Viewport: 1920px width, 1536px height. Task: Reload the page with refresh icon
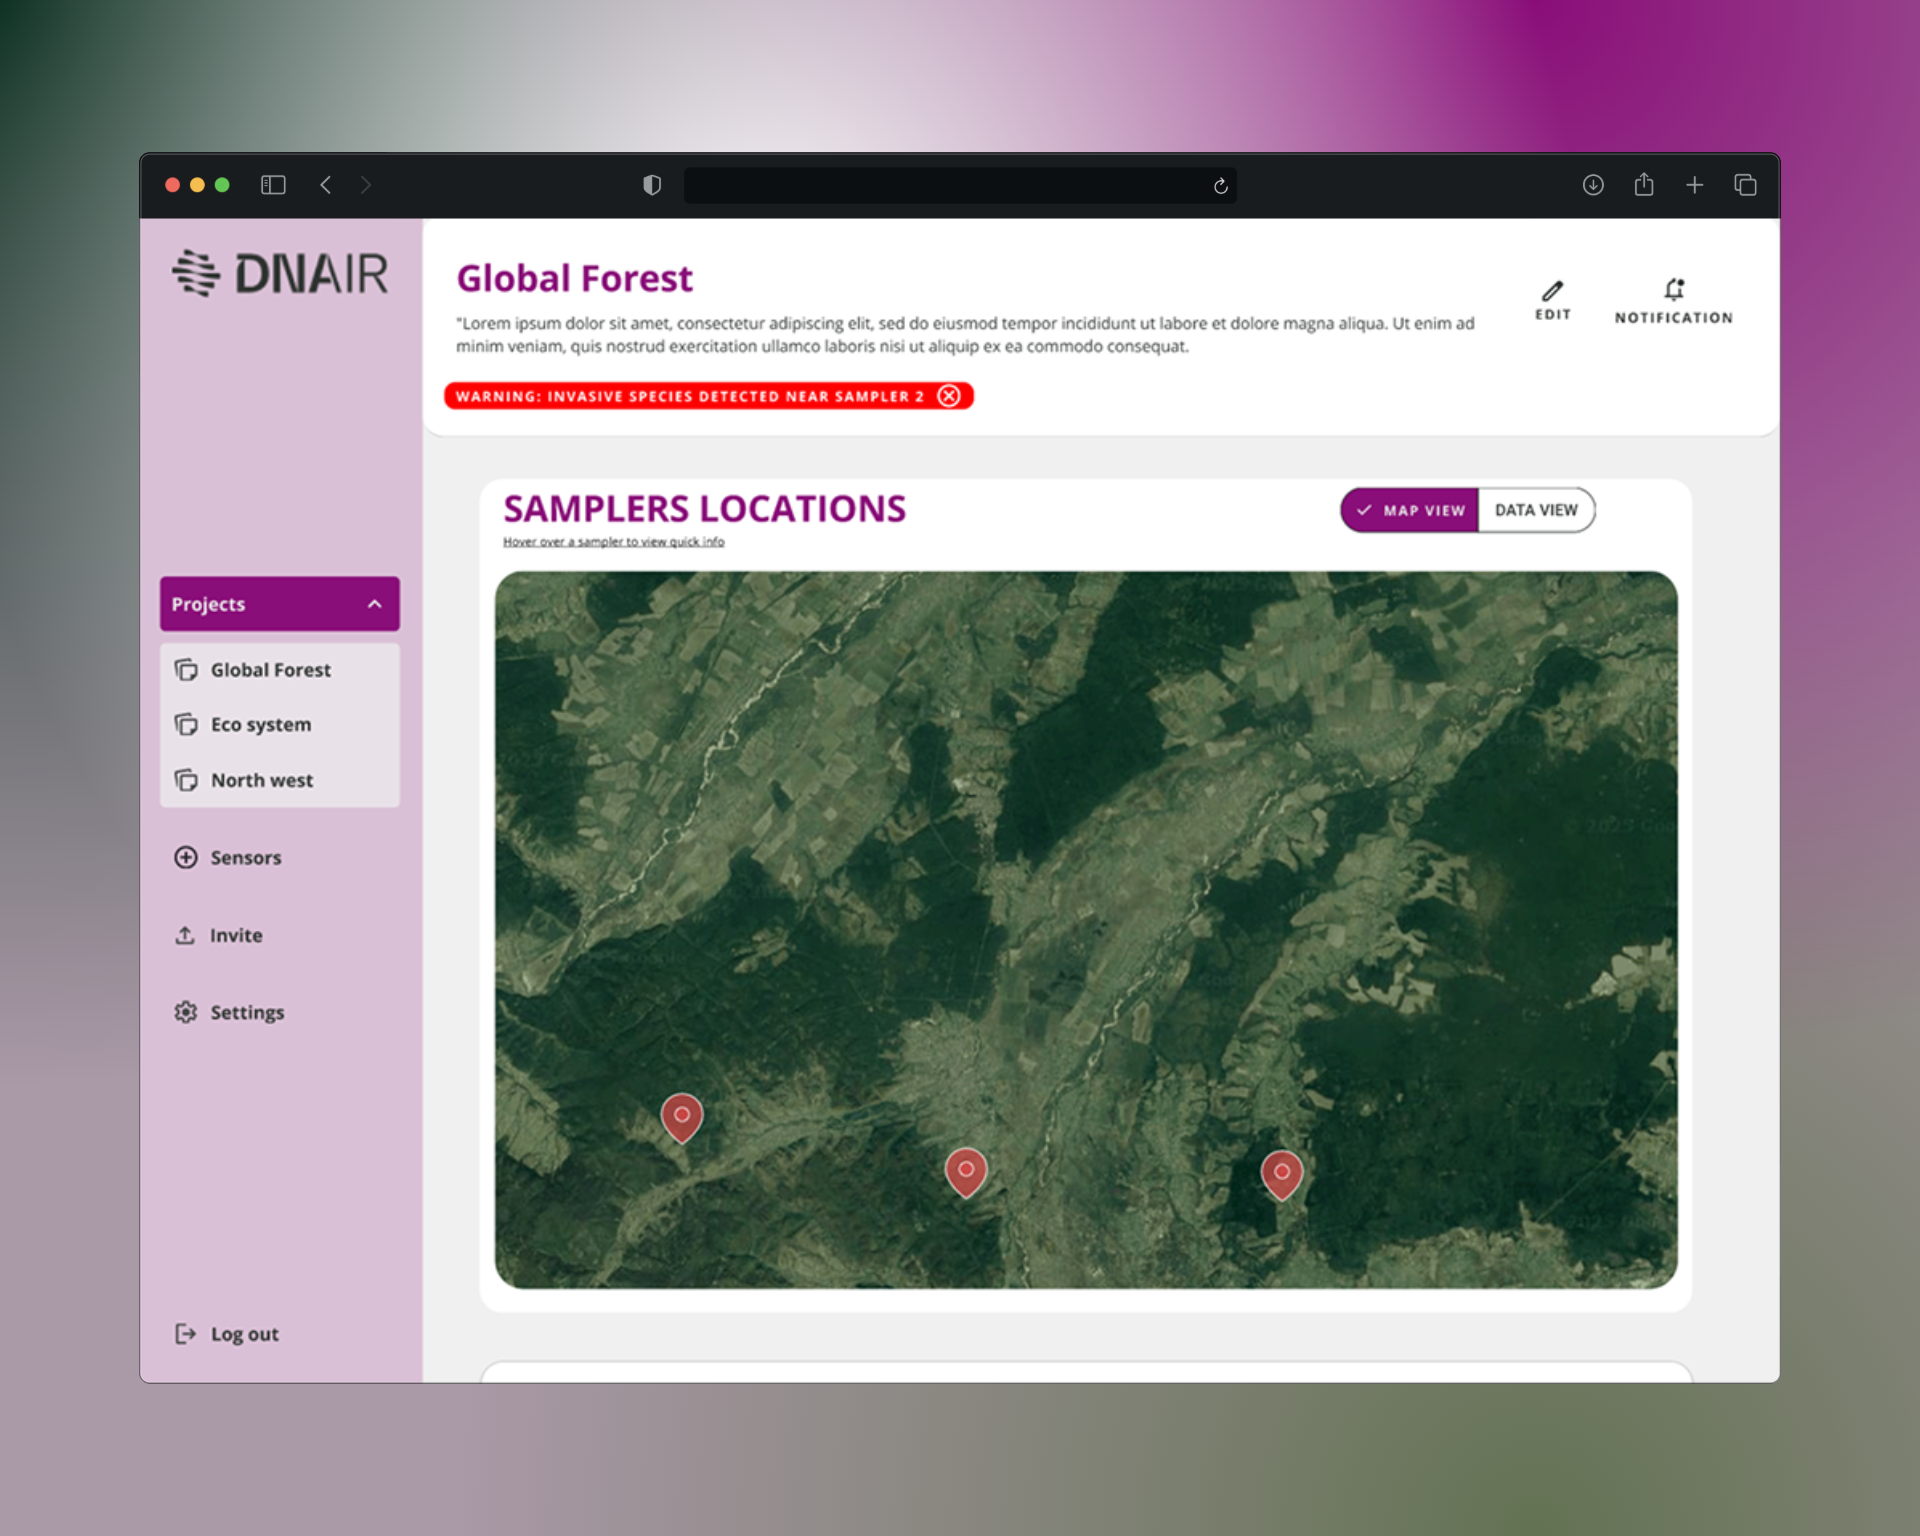click(x=1220, y=186)
